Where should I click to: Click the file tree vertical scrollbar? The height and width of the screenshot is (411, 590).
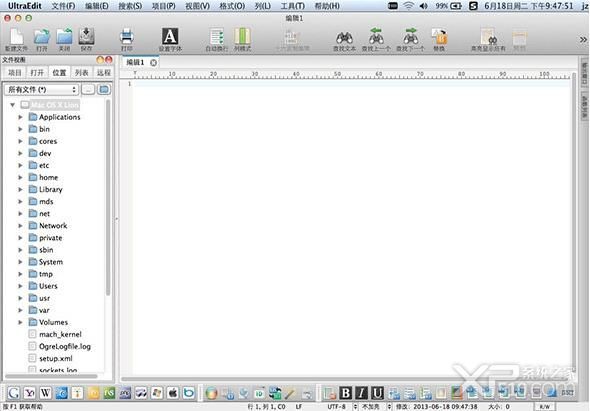click(108, 198)
